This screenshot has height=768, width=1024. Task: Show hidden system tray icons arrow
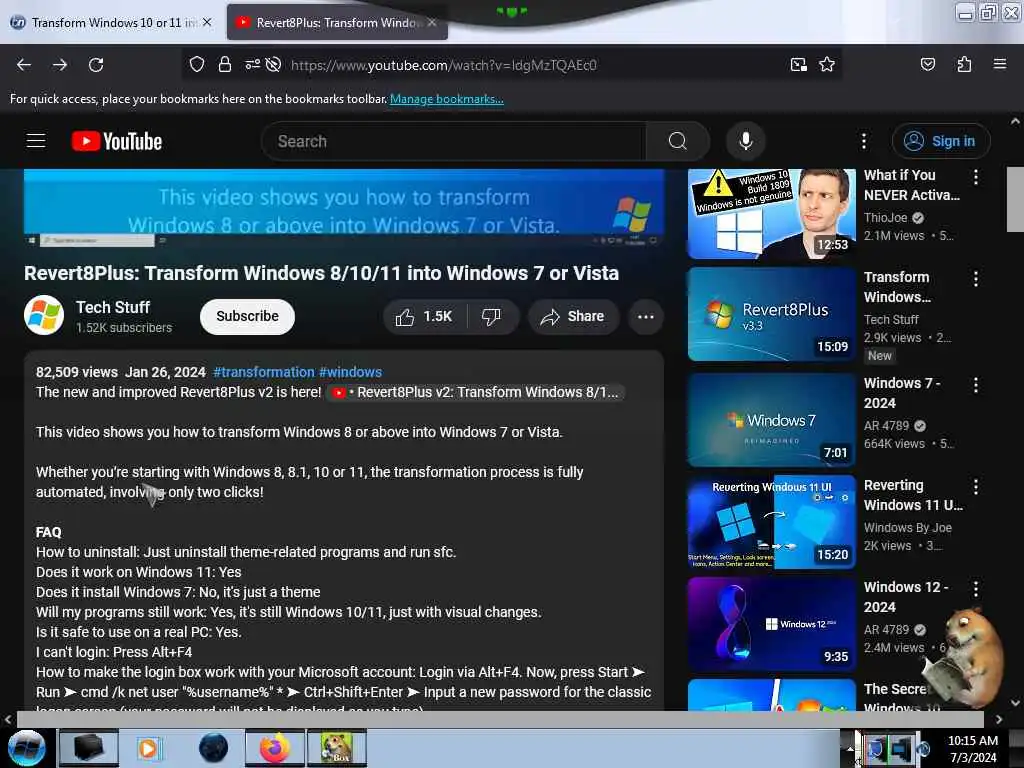[x=850, y=748]
